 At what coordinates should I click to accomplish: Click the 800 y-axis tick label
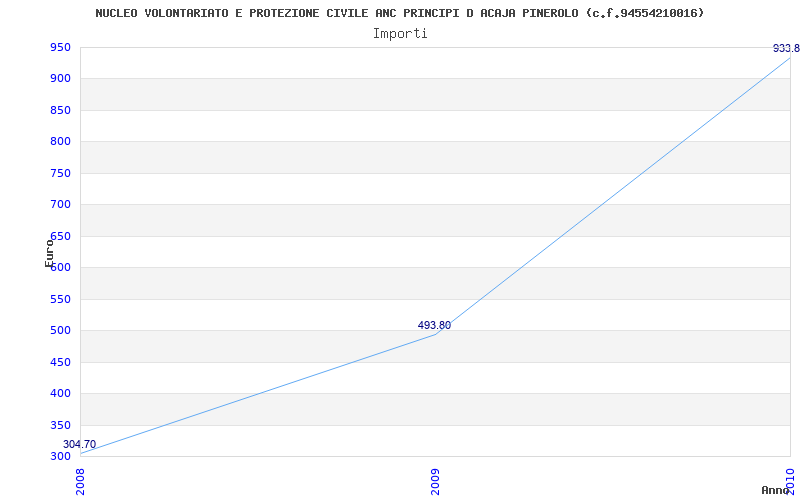59,141
